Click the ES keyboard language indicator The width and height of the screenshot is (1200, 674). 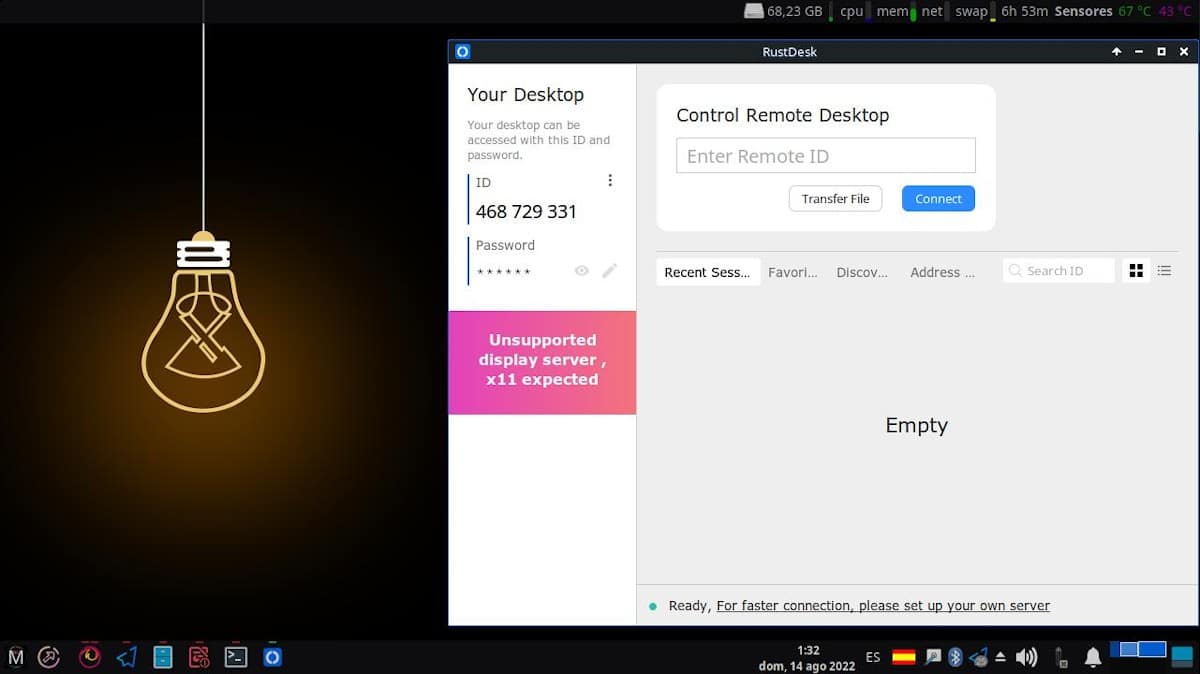(873, 657)
